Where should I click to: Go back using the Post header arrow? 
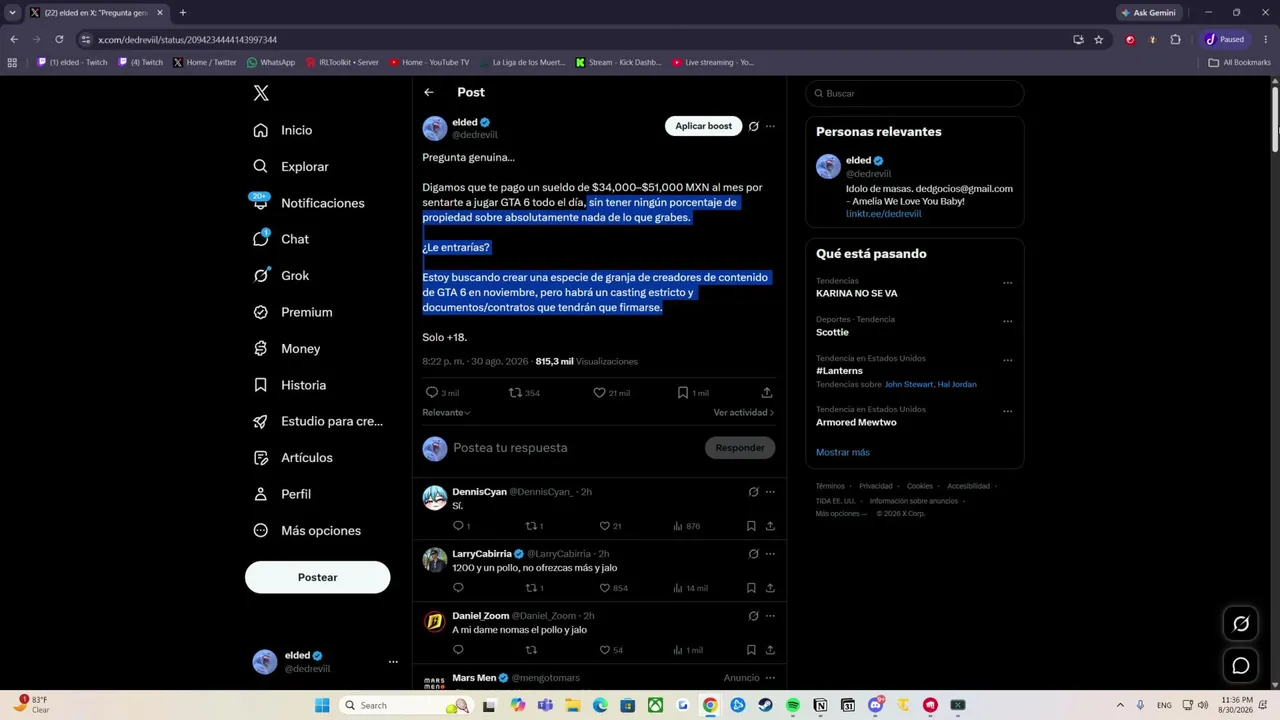click(x=429, y=92)
